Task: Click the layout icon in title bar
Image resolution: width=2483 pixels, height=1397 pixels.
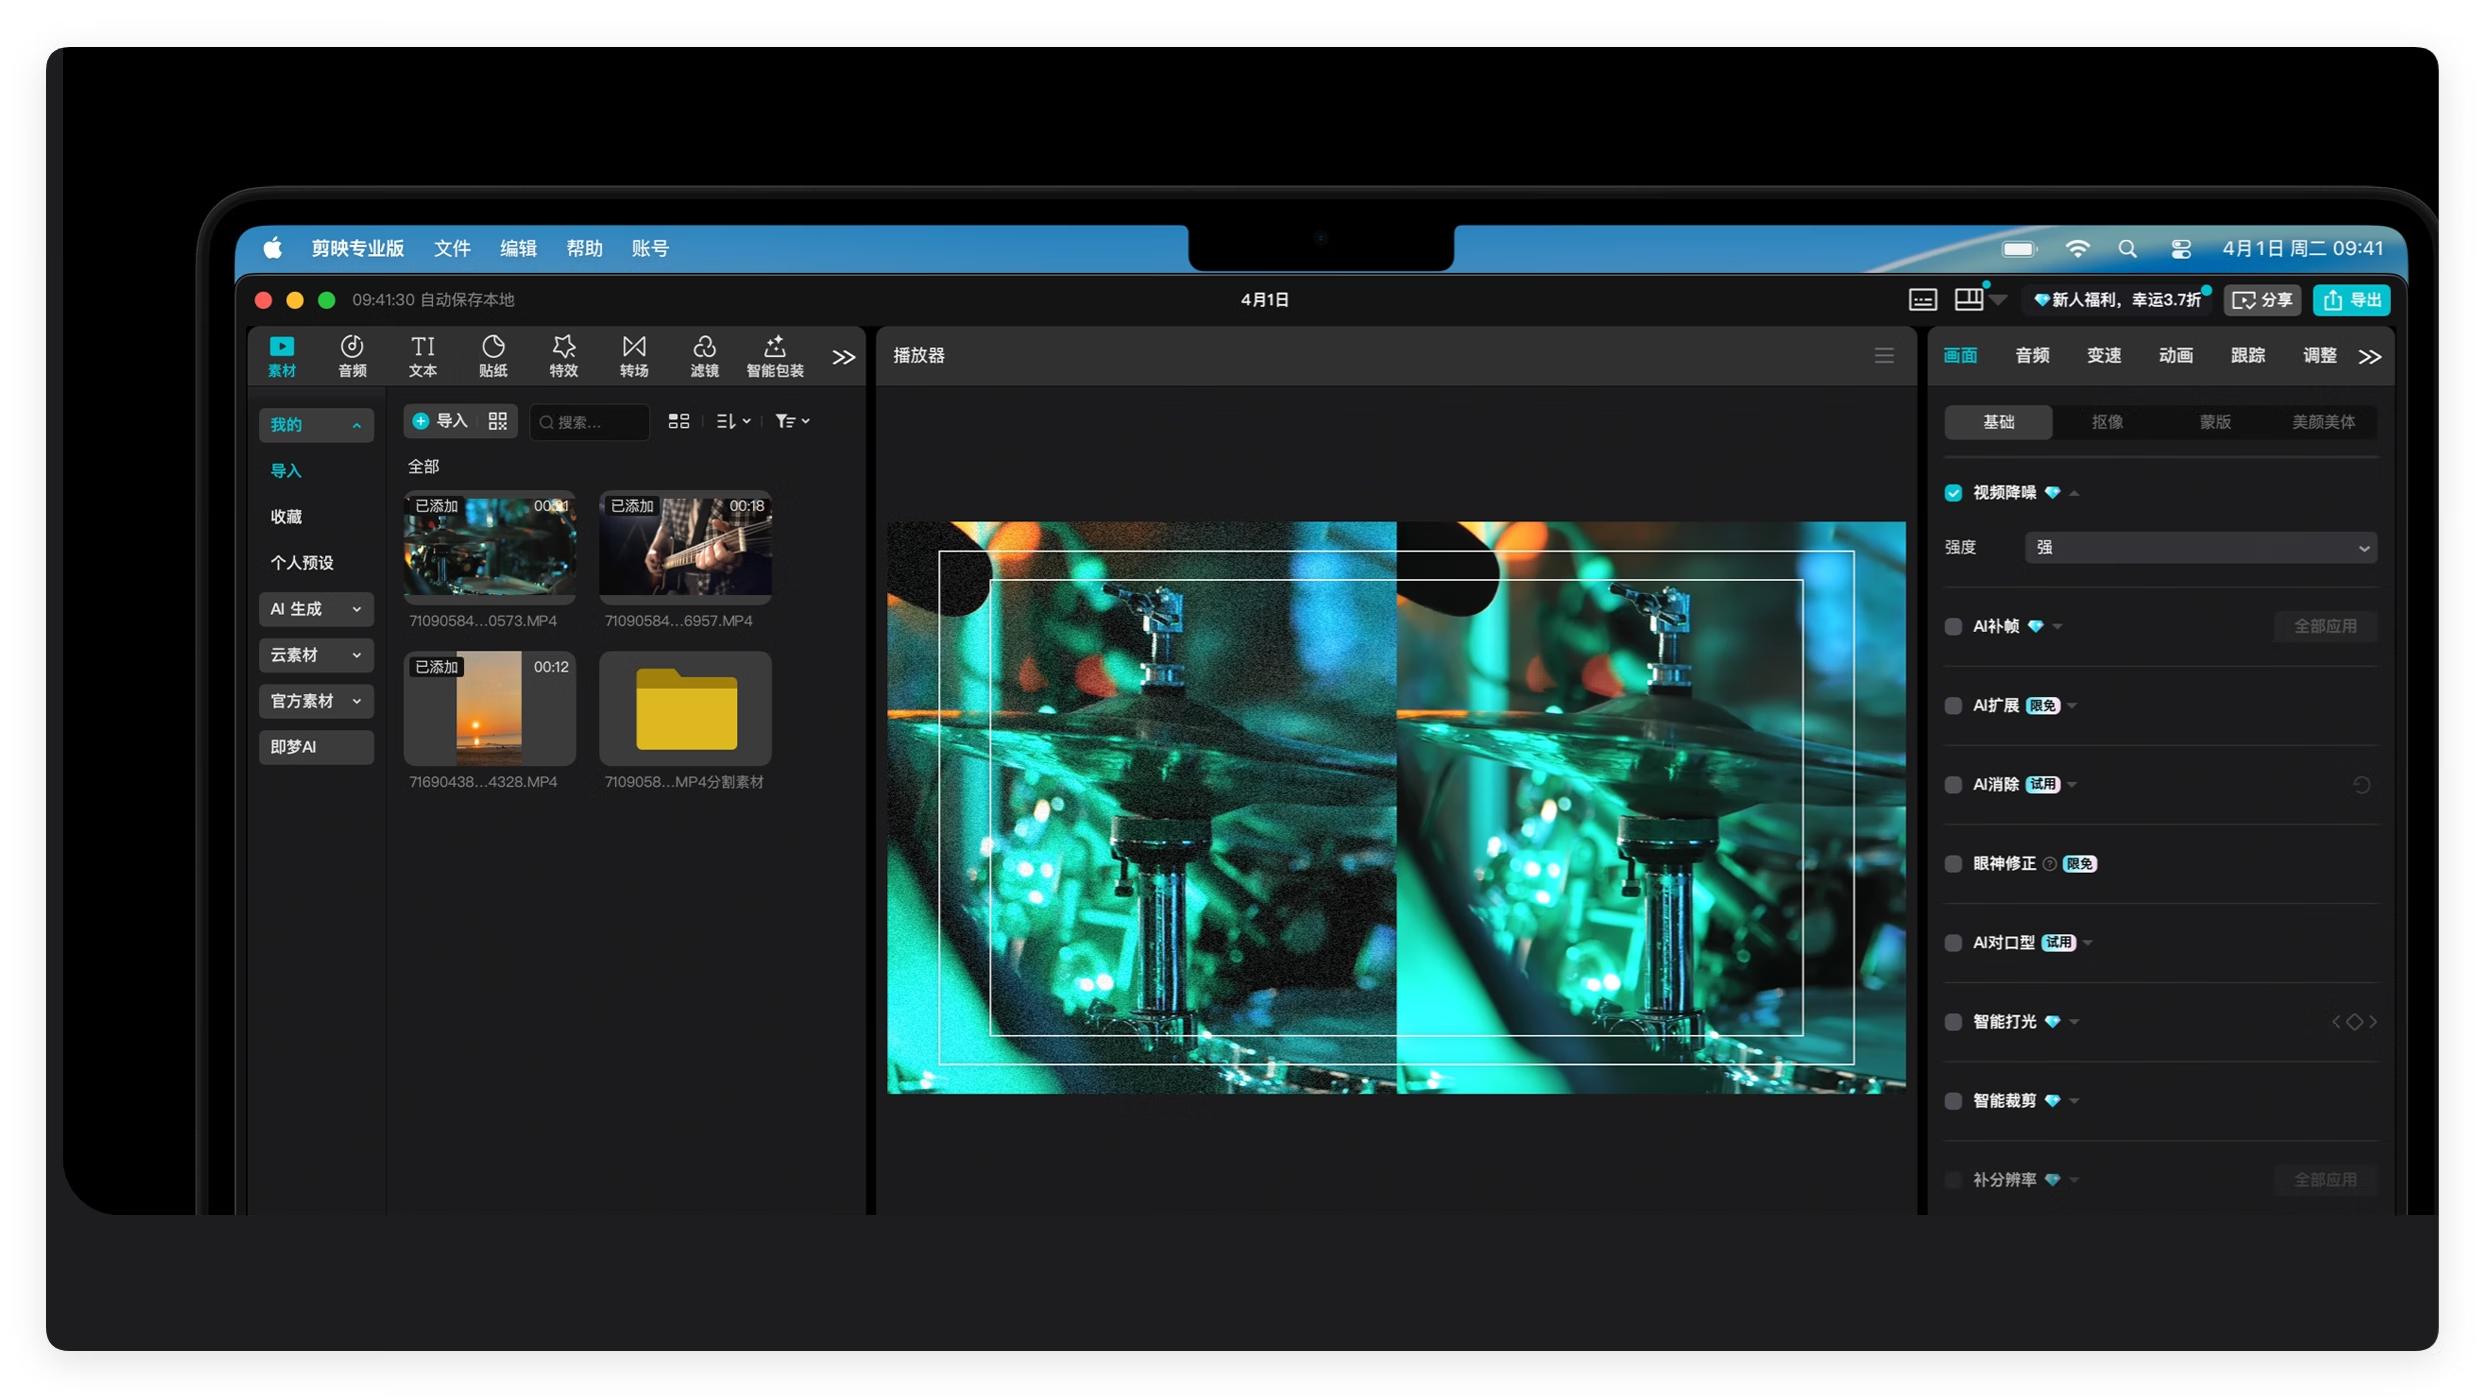Action: point(1969,300)
